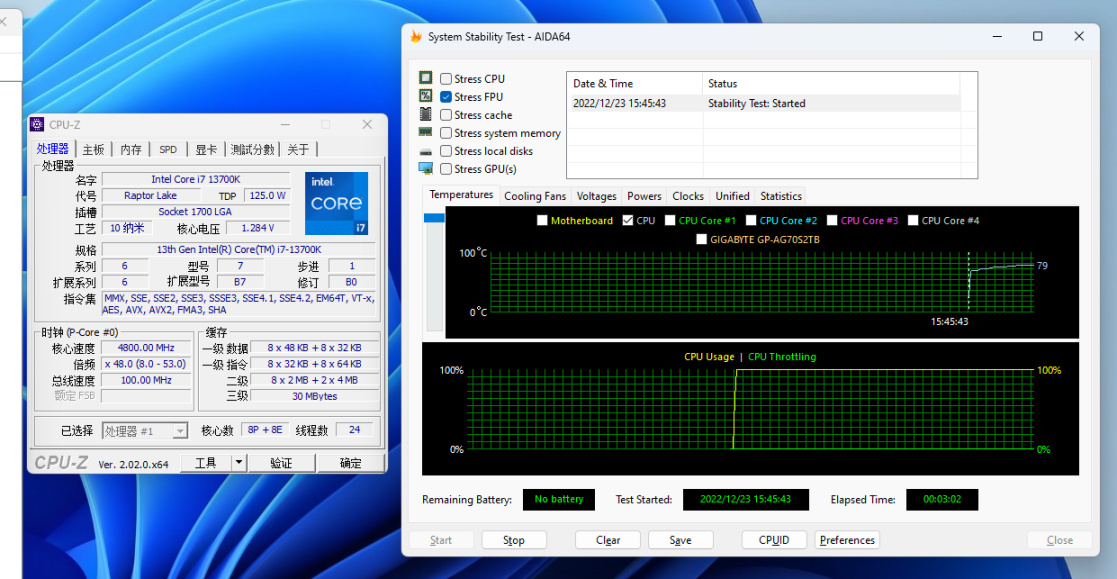Viewport: 1117px width, 579px height.
Task: Click the Stress system memory RAM icon
Action: [425, 132]
